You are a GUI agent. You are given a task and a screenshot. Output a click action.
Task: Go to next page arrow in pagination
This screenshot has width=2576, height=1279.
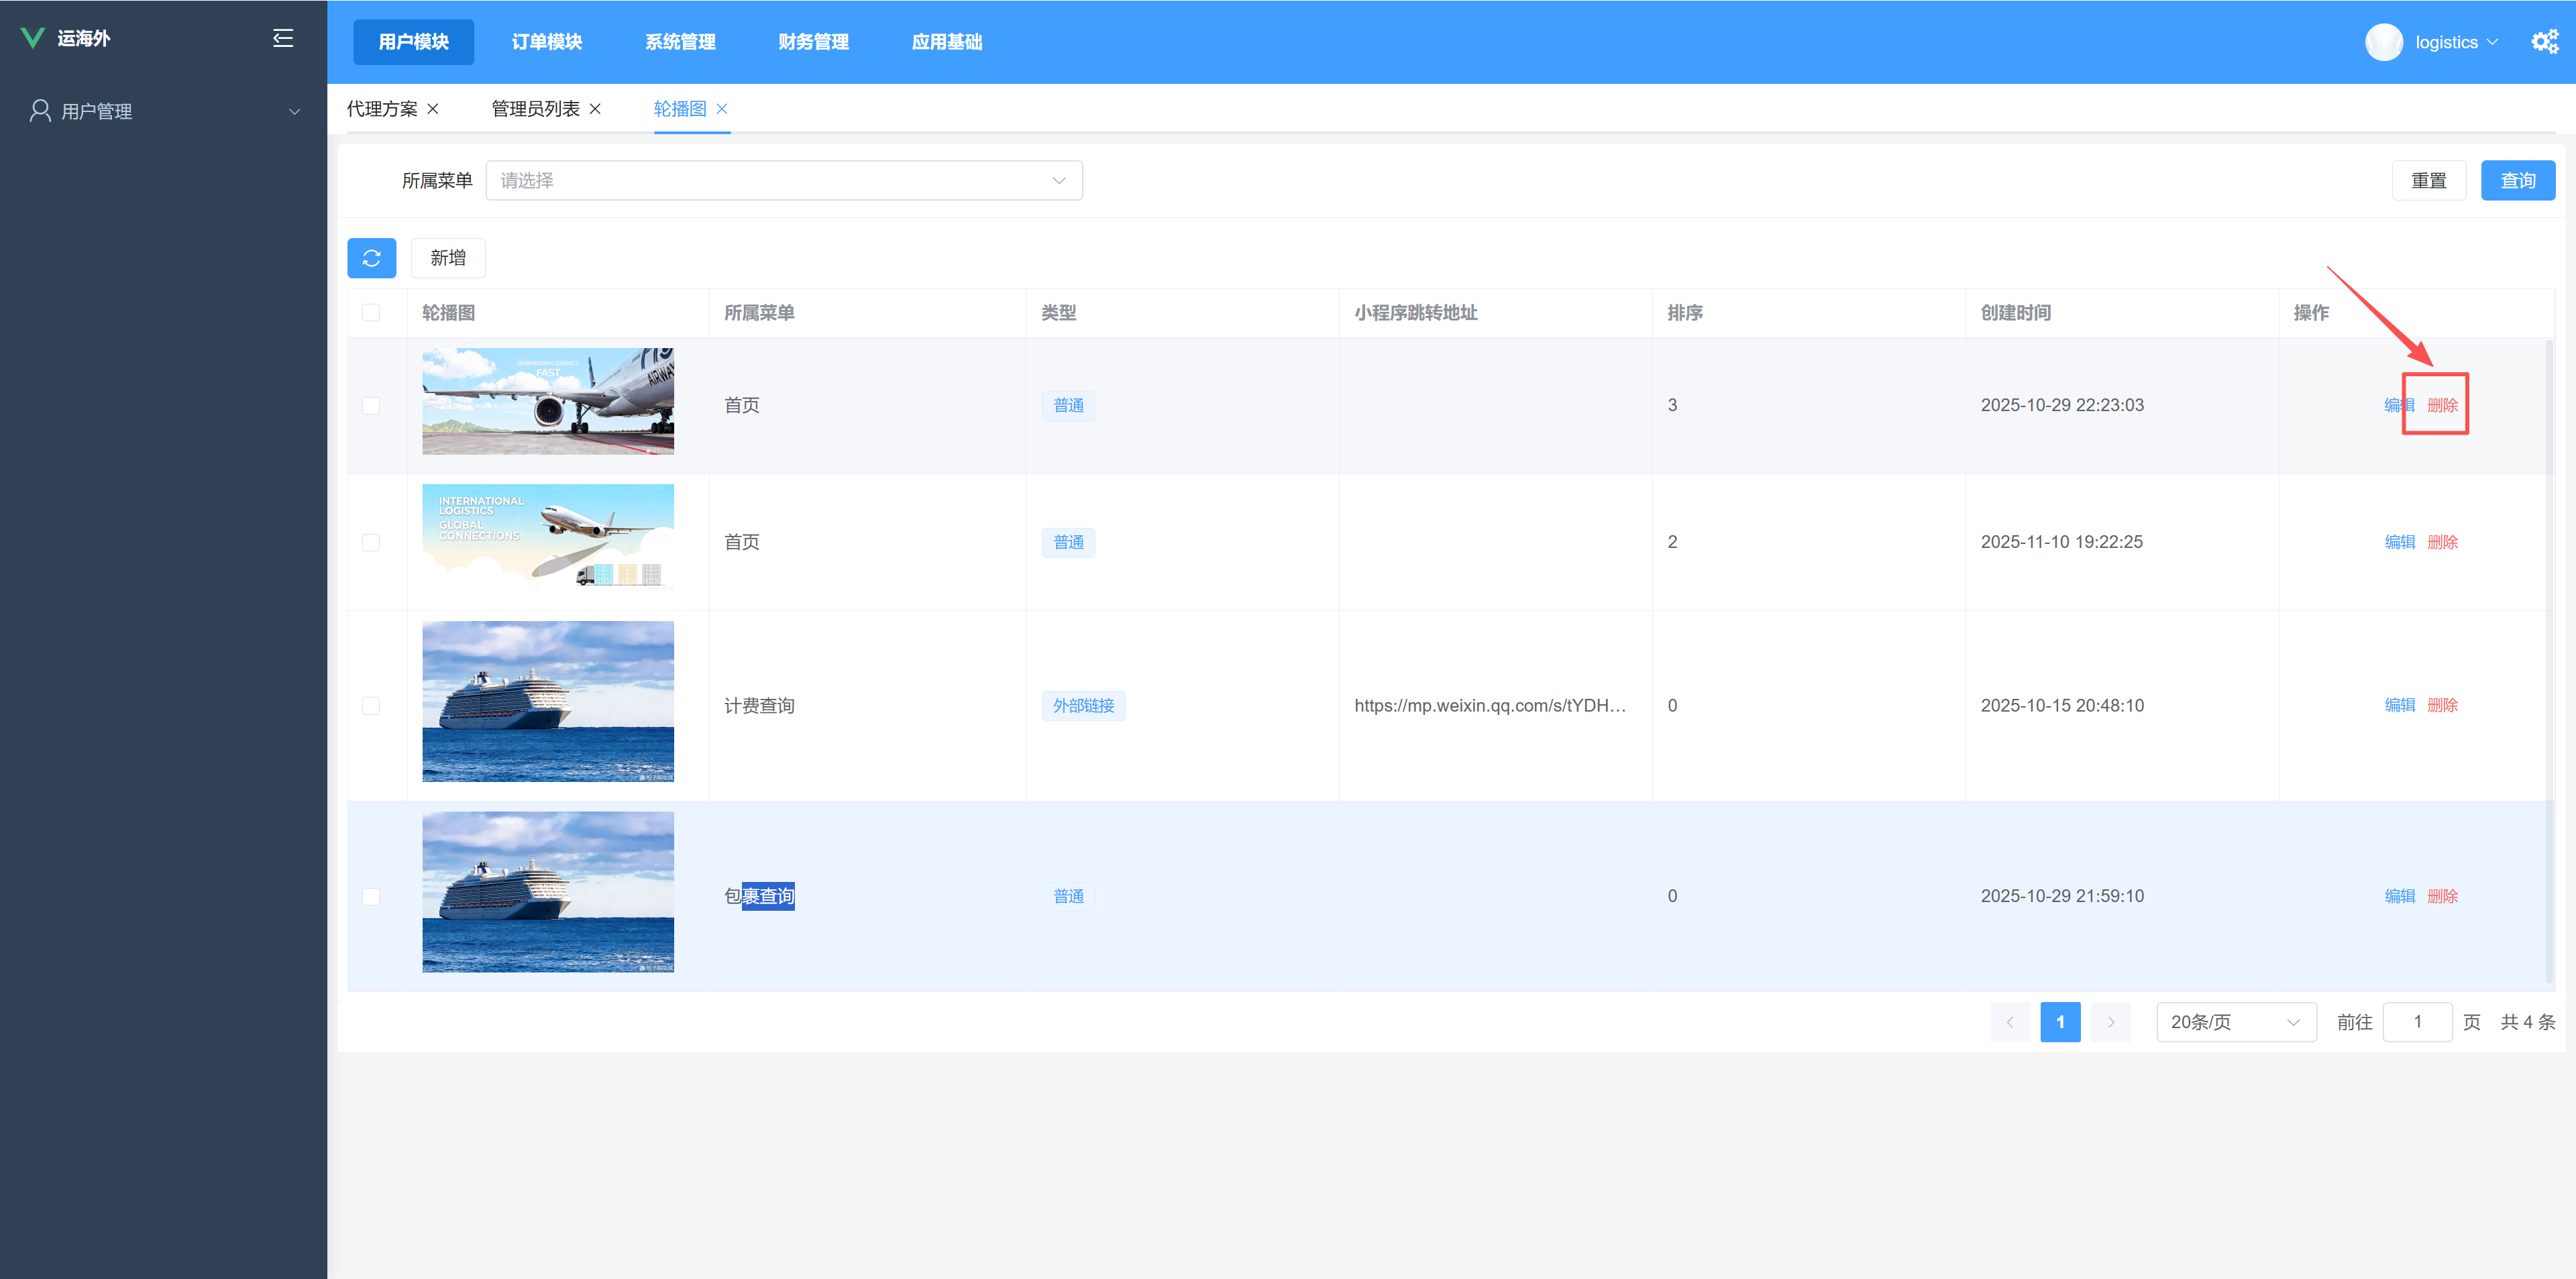click(2110, 1022)
